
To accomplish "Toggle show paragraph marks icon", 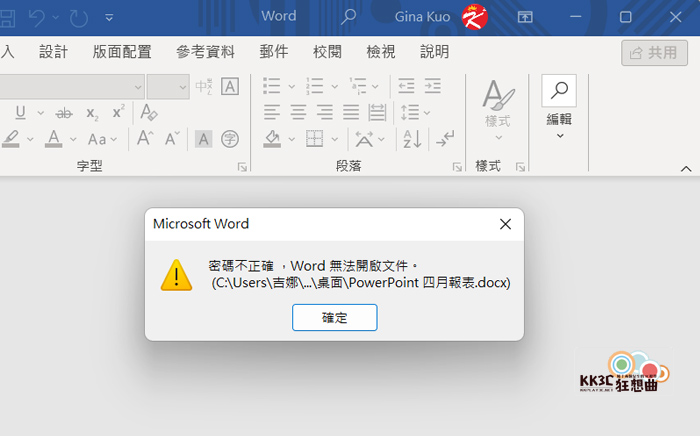I will tap(445, 139).
